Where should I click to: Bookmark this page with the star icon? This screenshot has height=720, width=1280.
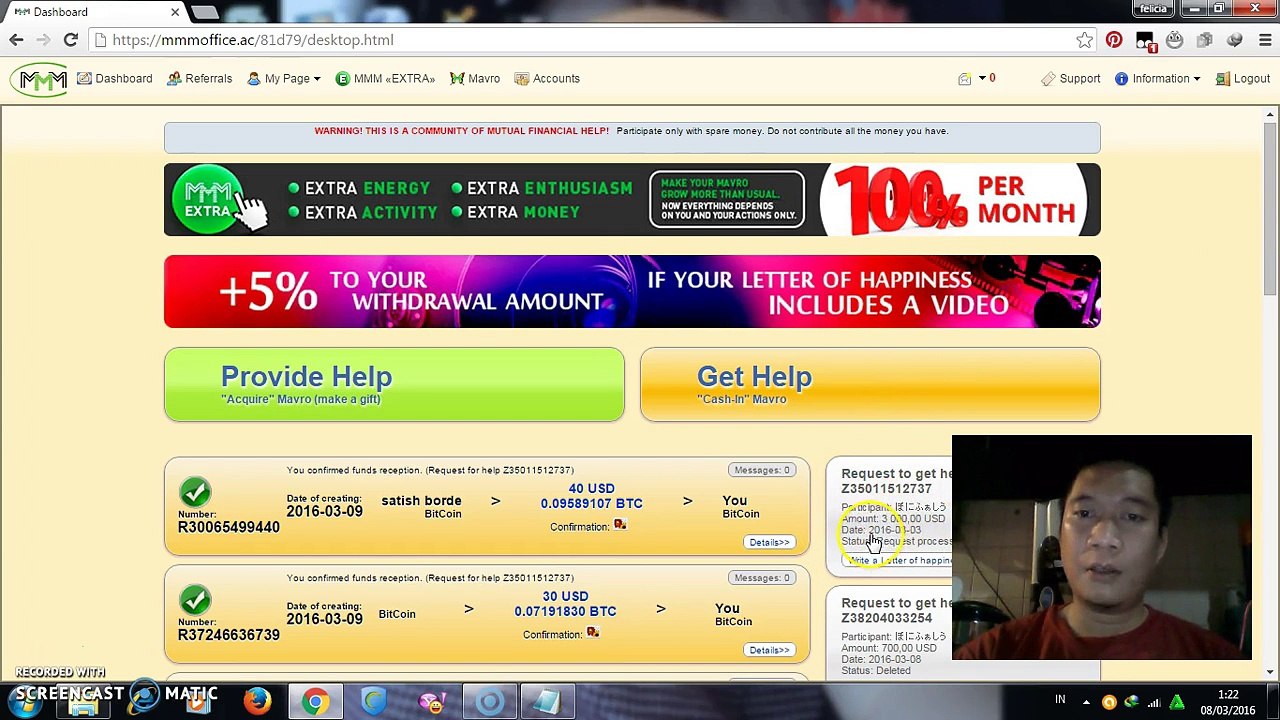(1084, 40)
